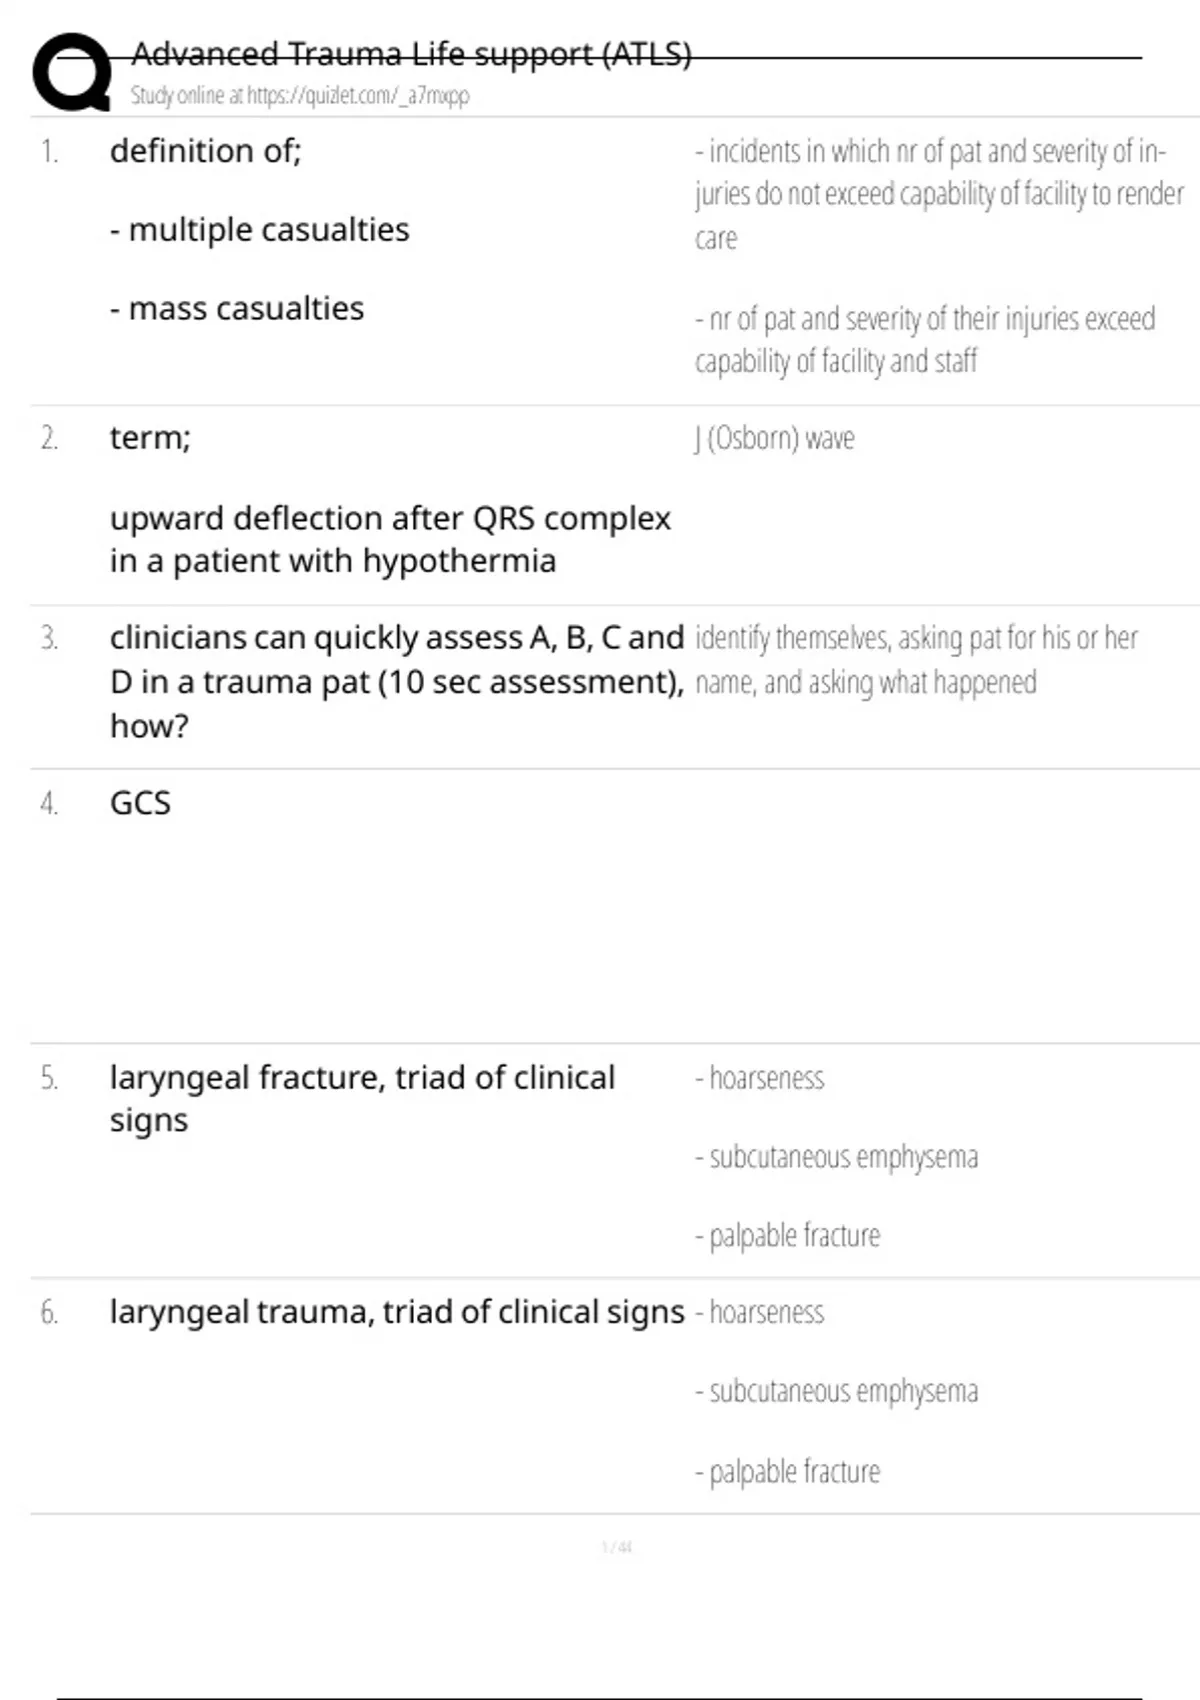
Task: Click the page number indicator 1/44
Action: click(x=616, y=1547)
